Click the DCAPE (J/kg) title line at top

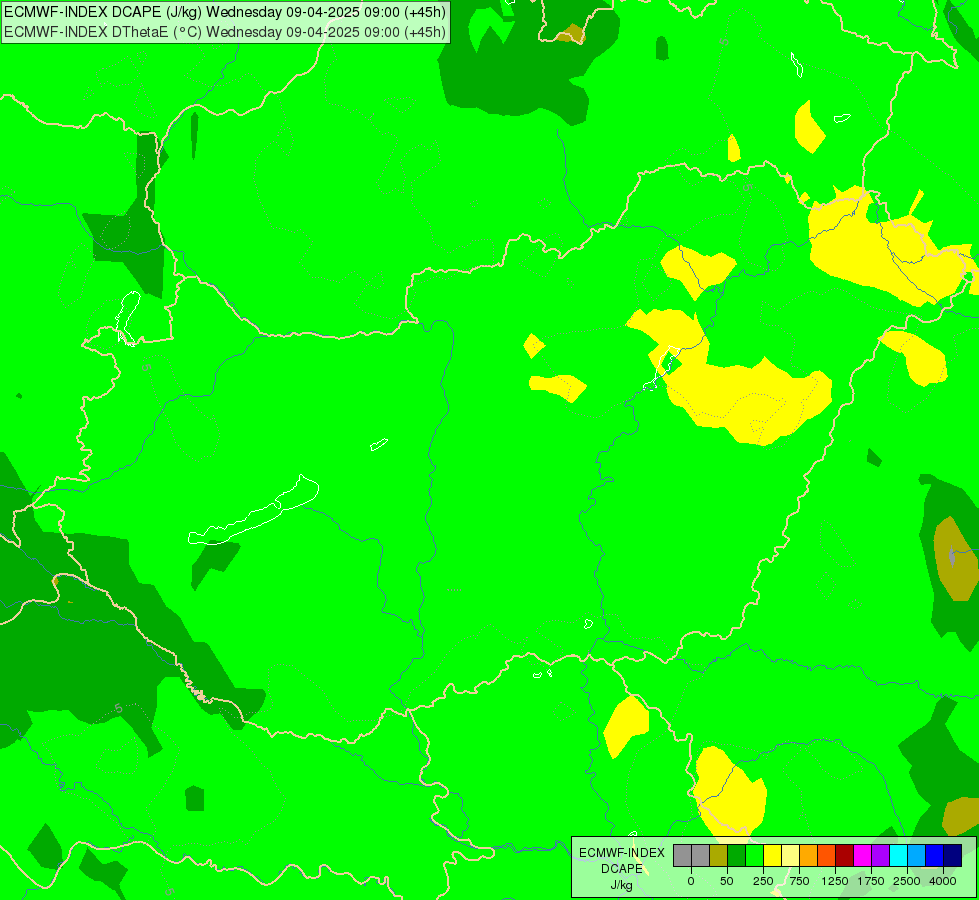point(225,12)
